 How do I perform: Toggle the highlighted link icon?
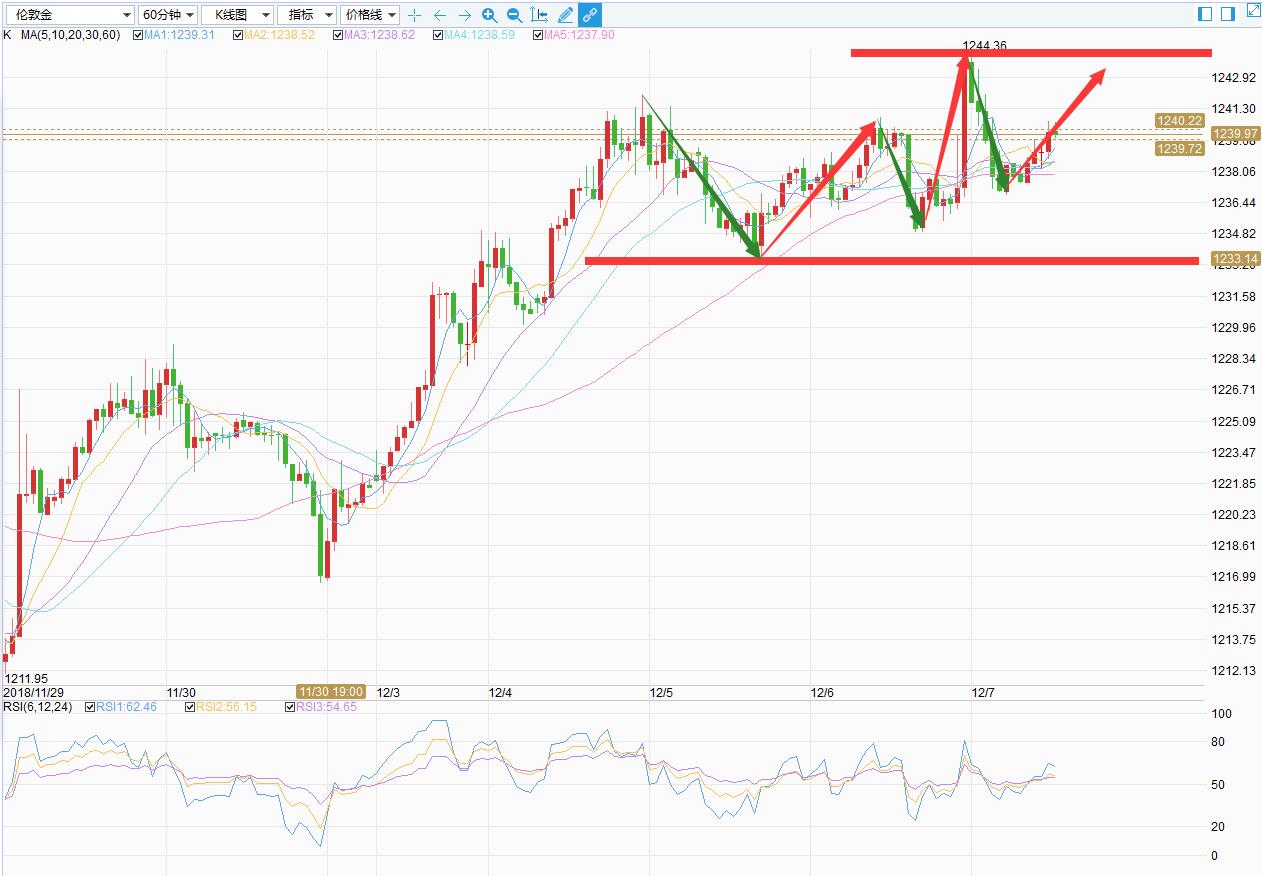[x=590, y=15]
